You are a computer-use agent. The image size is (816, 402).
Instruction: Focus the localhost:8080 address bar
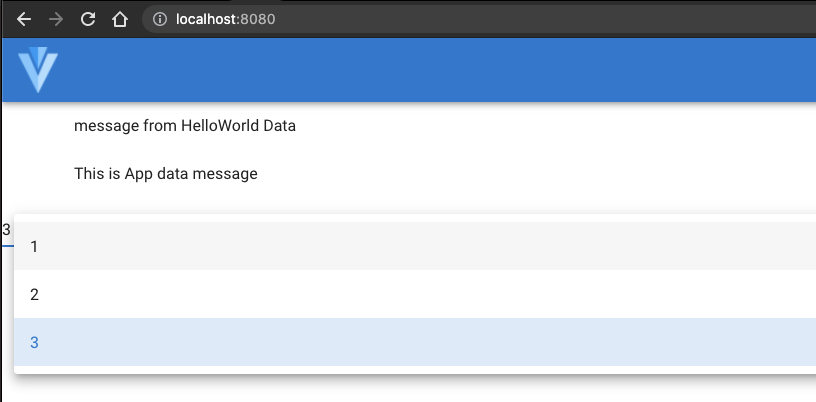click(x=479, y=19)
